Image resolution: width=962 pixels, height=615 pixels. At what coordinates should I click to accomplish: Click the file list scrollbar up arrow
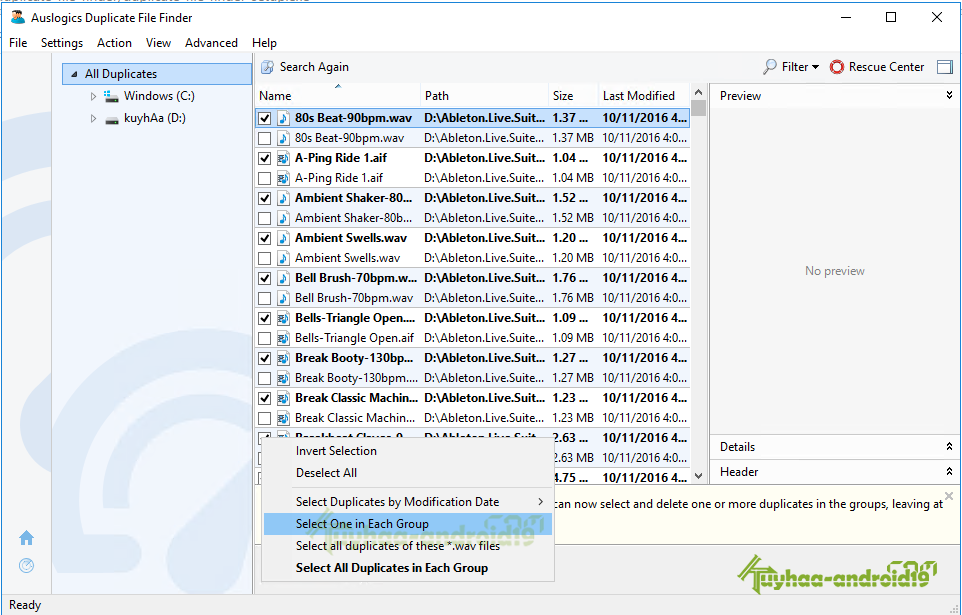tap(698, 92)
